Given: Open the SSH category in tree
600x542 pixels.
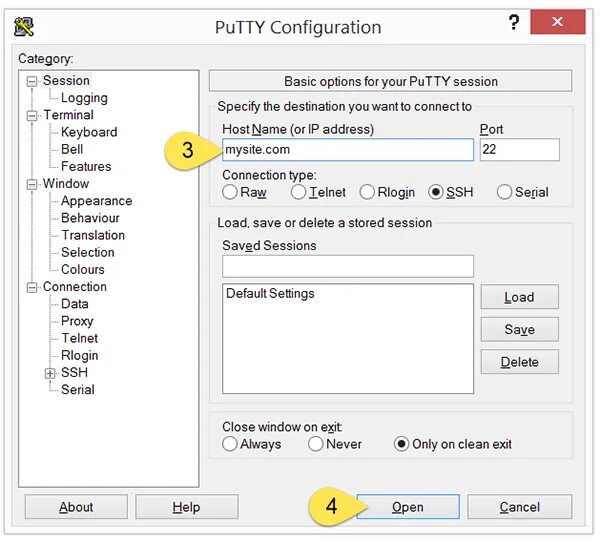Looking at the screenshot, I should [x=74, y=372].
